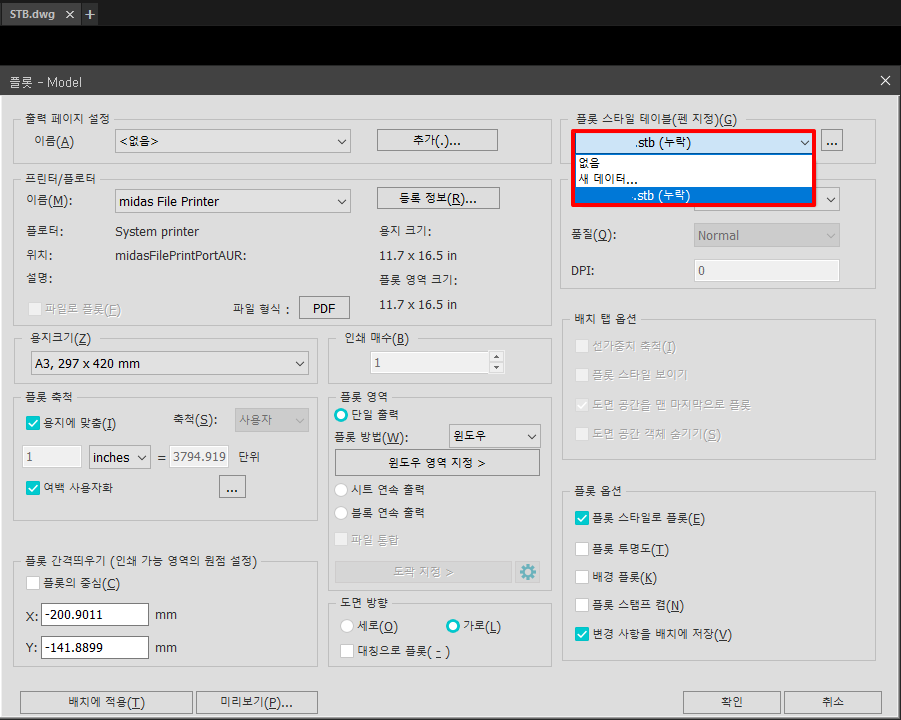Open the custom margins ellipsis button

pos(231,488)
